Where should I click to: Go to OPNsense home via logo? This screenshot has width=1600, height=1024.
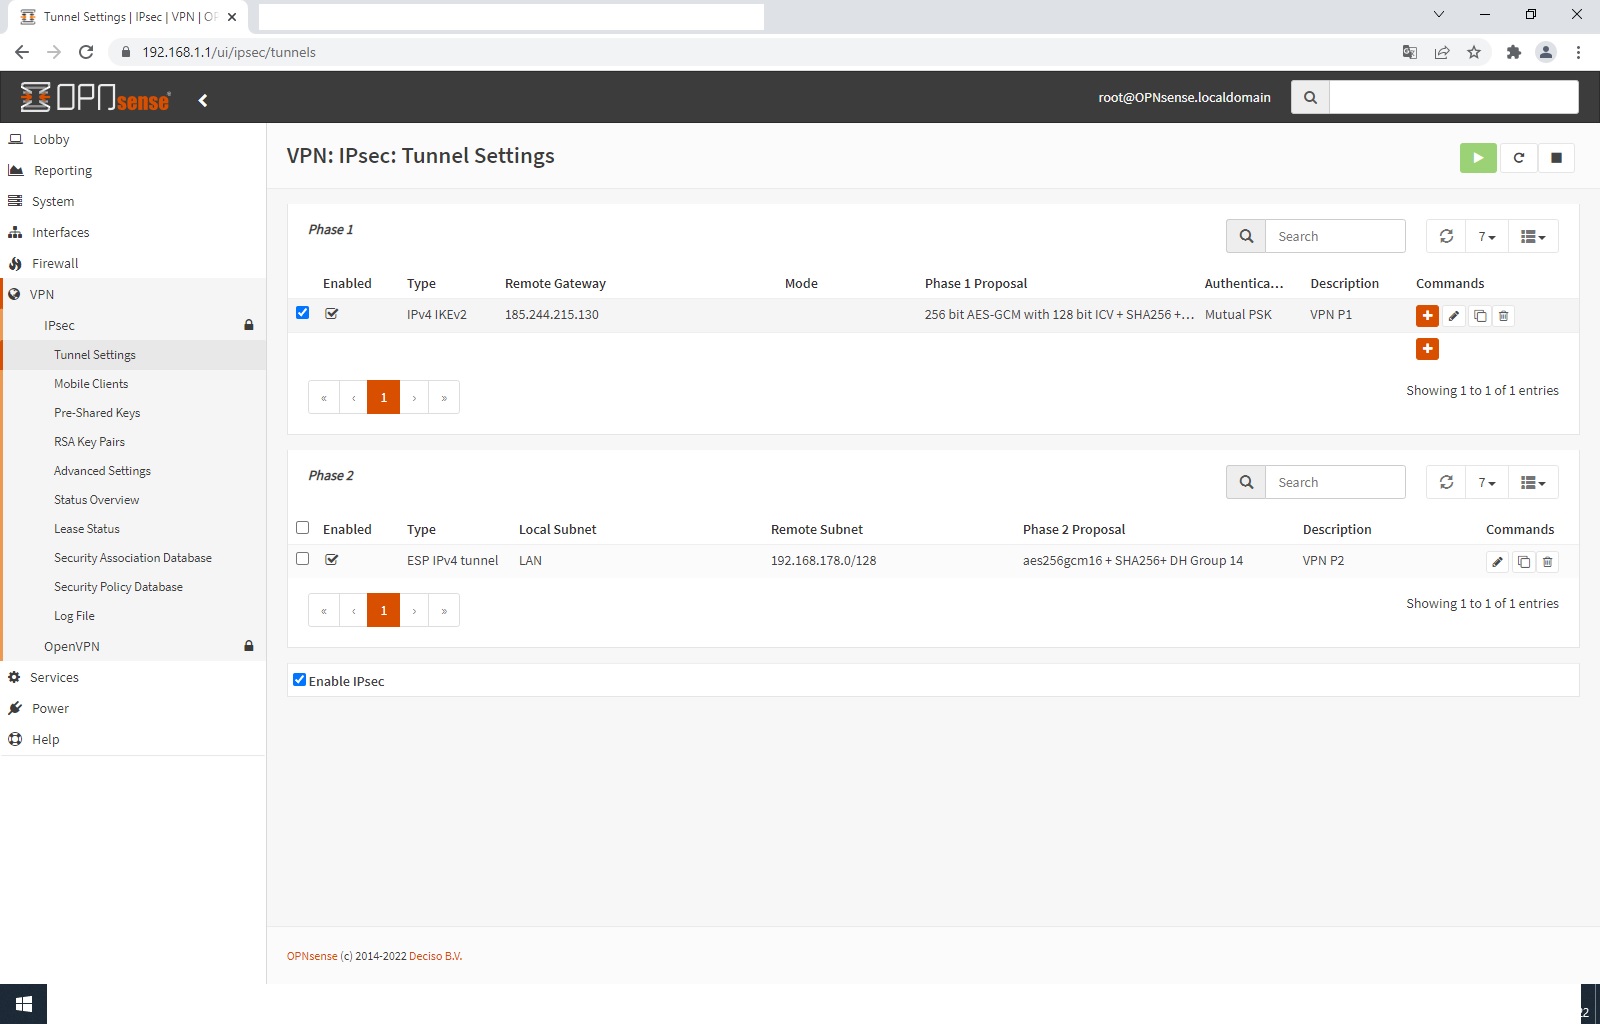pyautogui.click(x=95, y=97)
